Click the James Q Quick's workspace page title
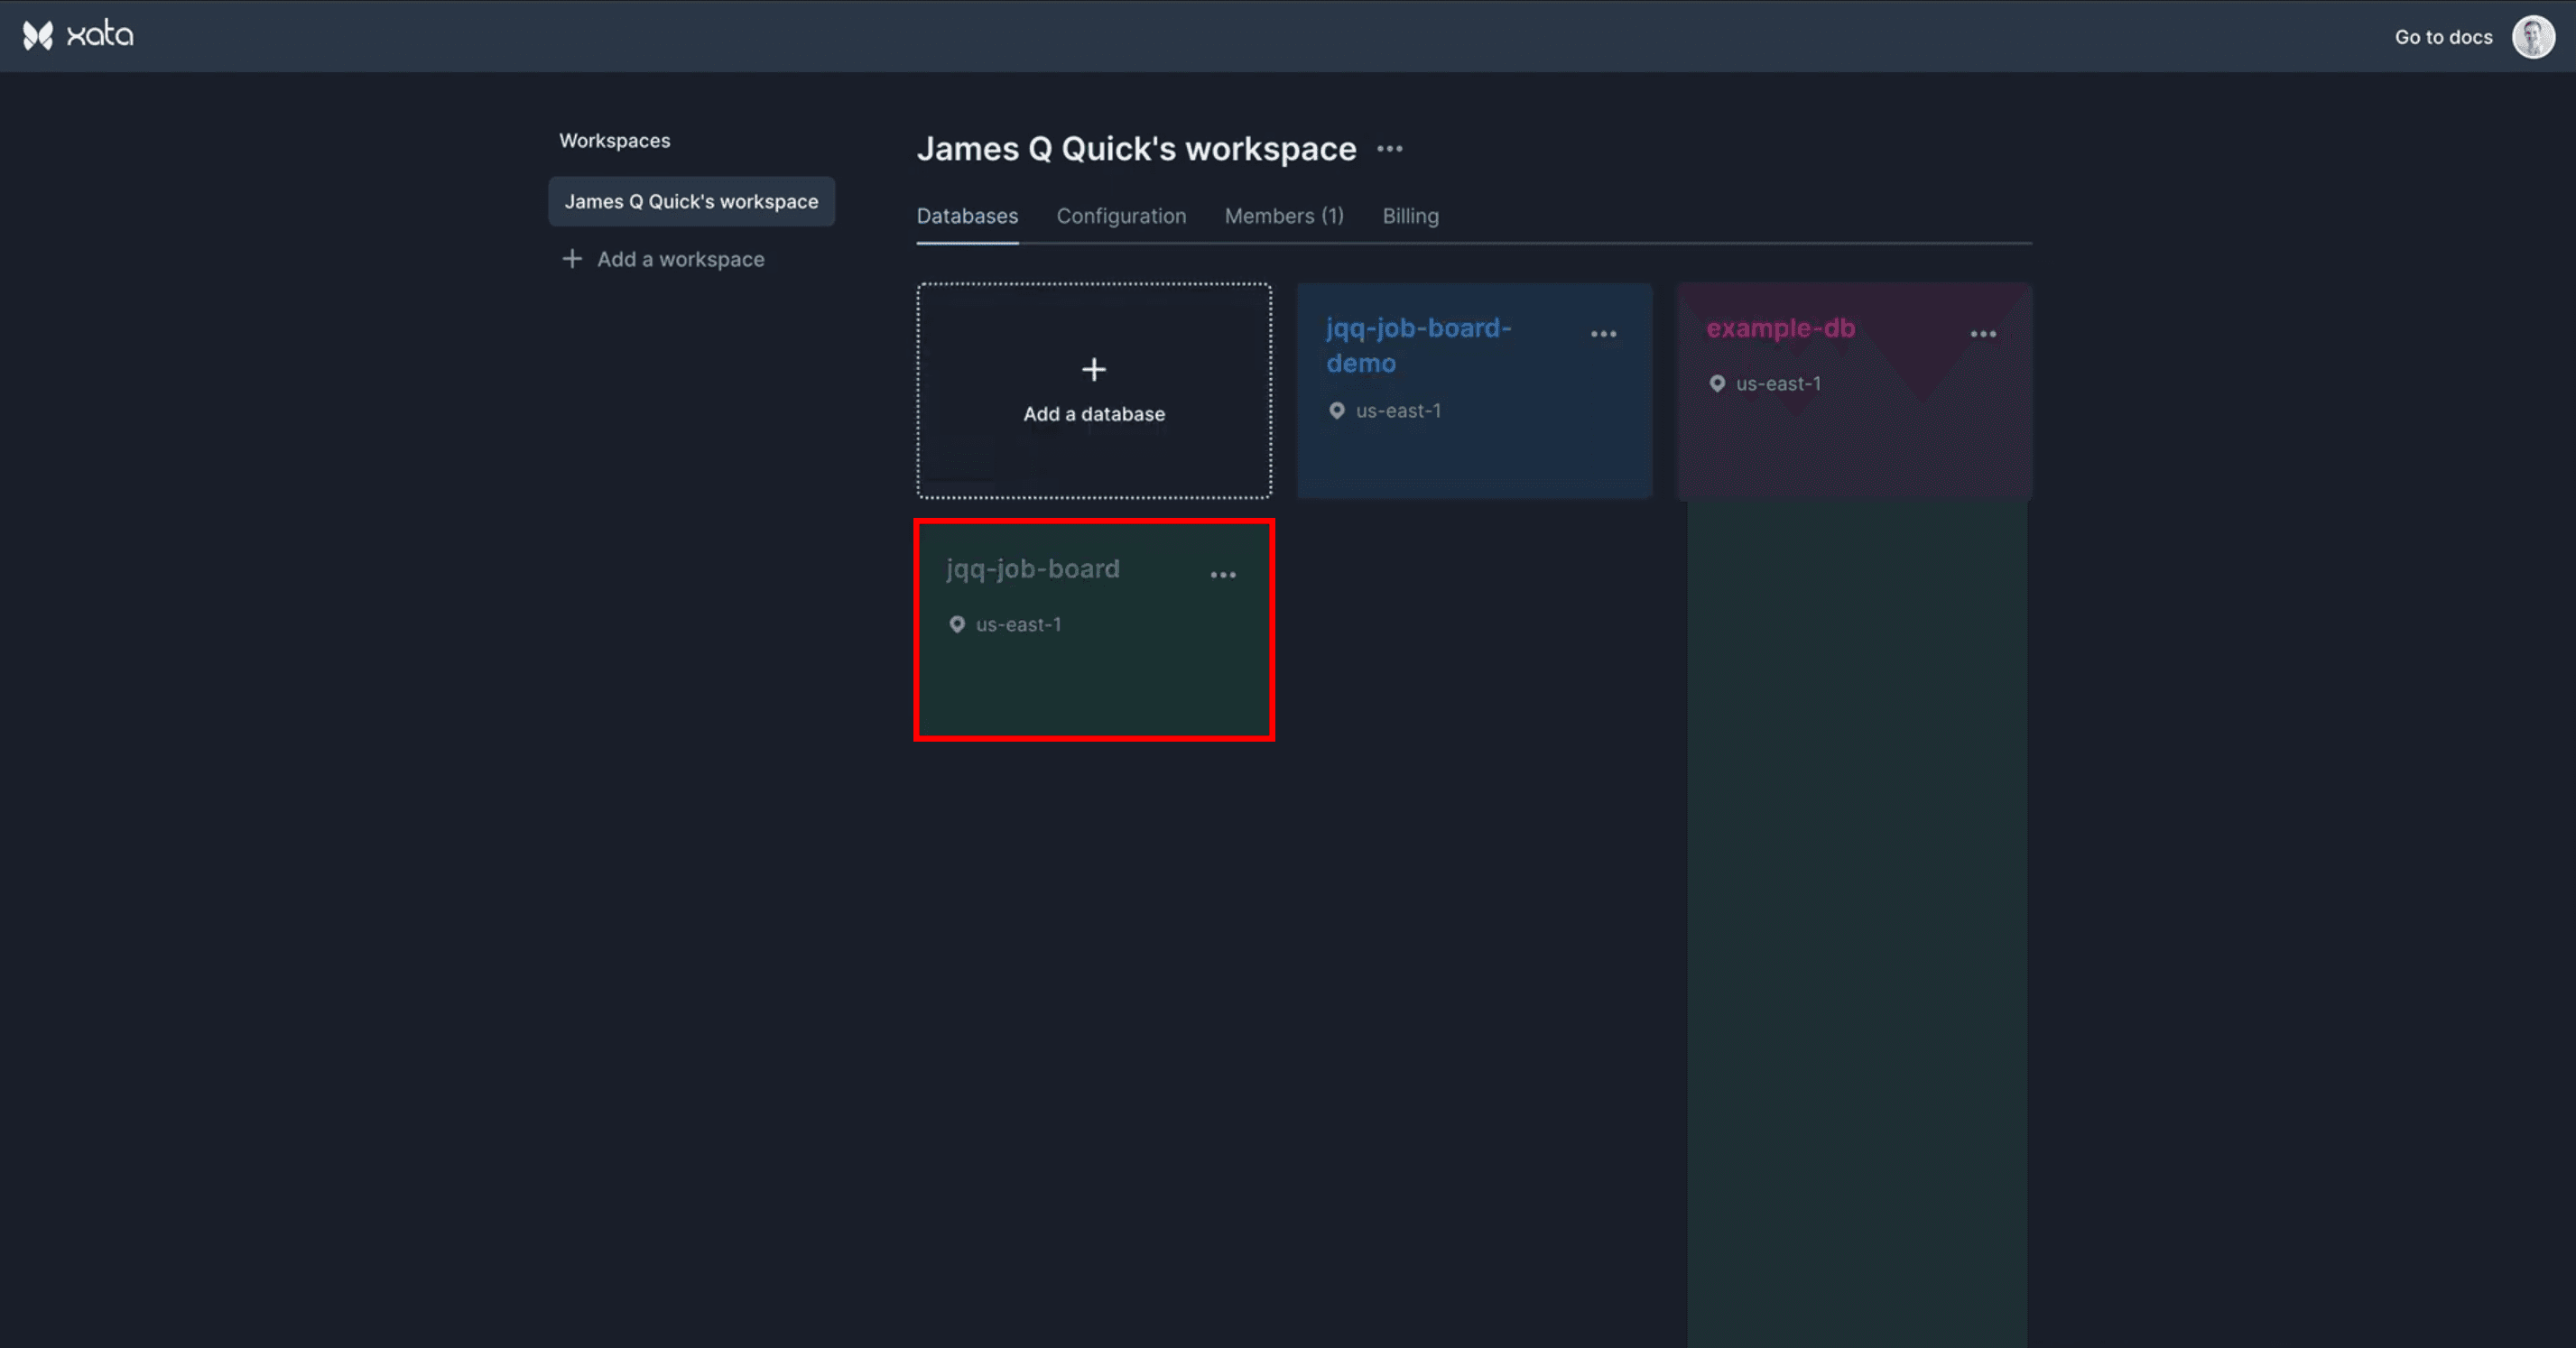The image size is (2576, 1348). click(x=1136, y=149)
